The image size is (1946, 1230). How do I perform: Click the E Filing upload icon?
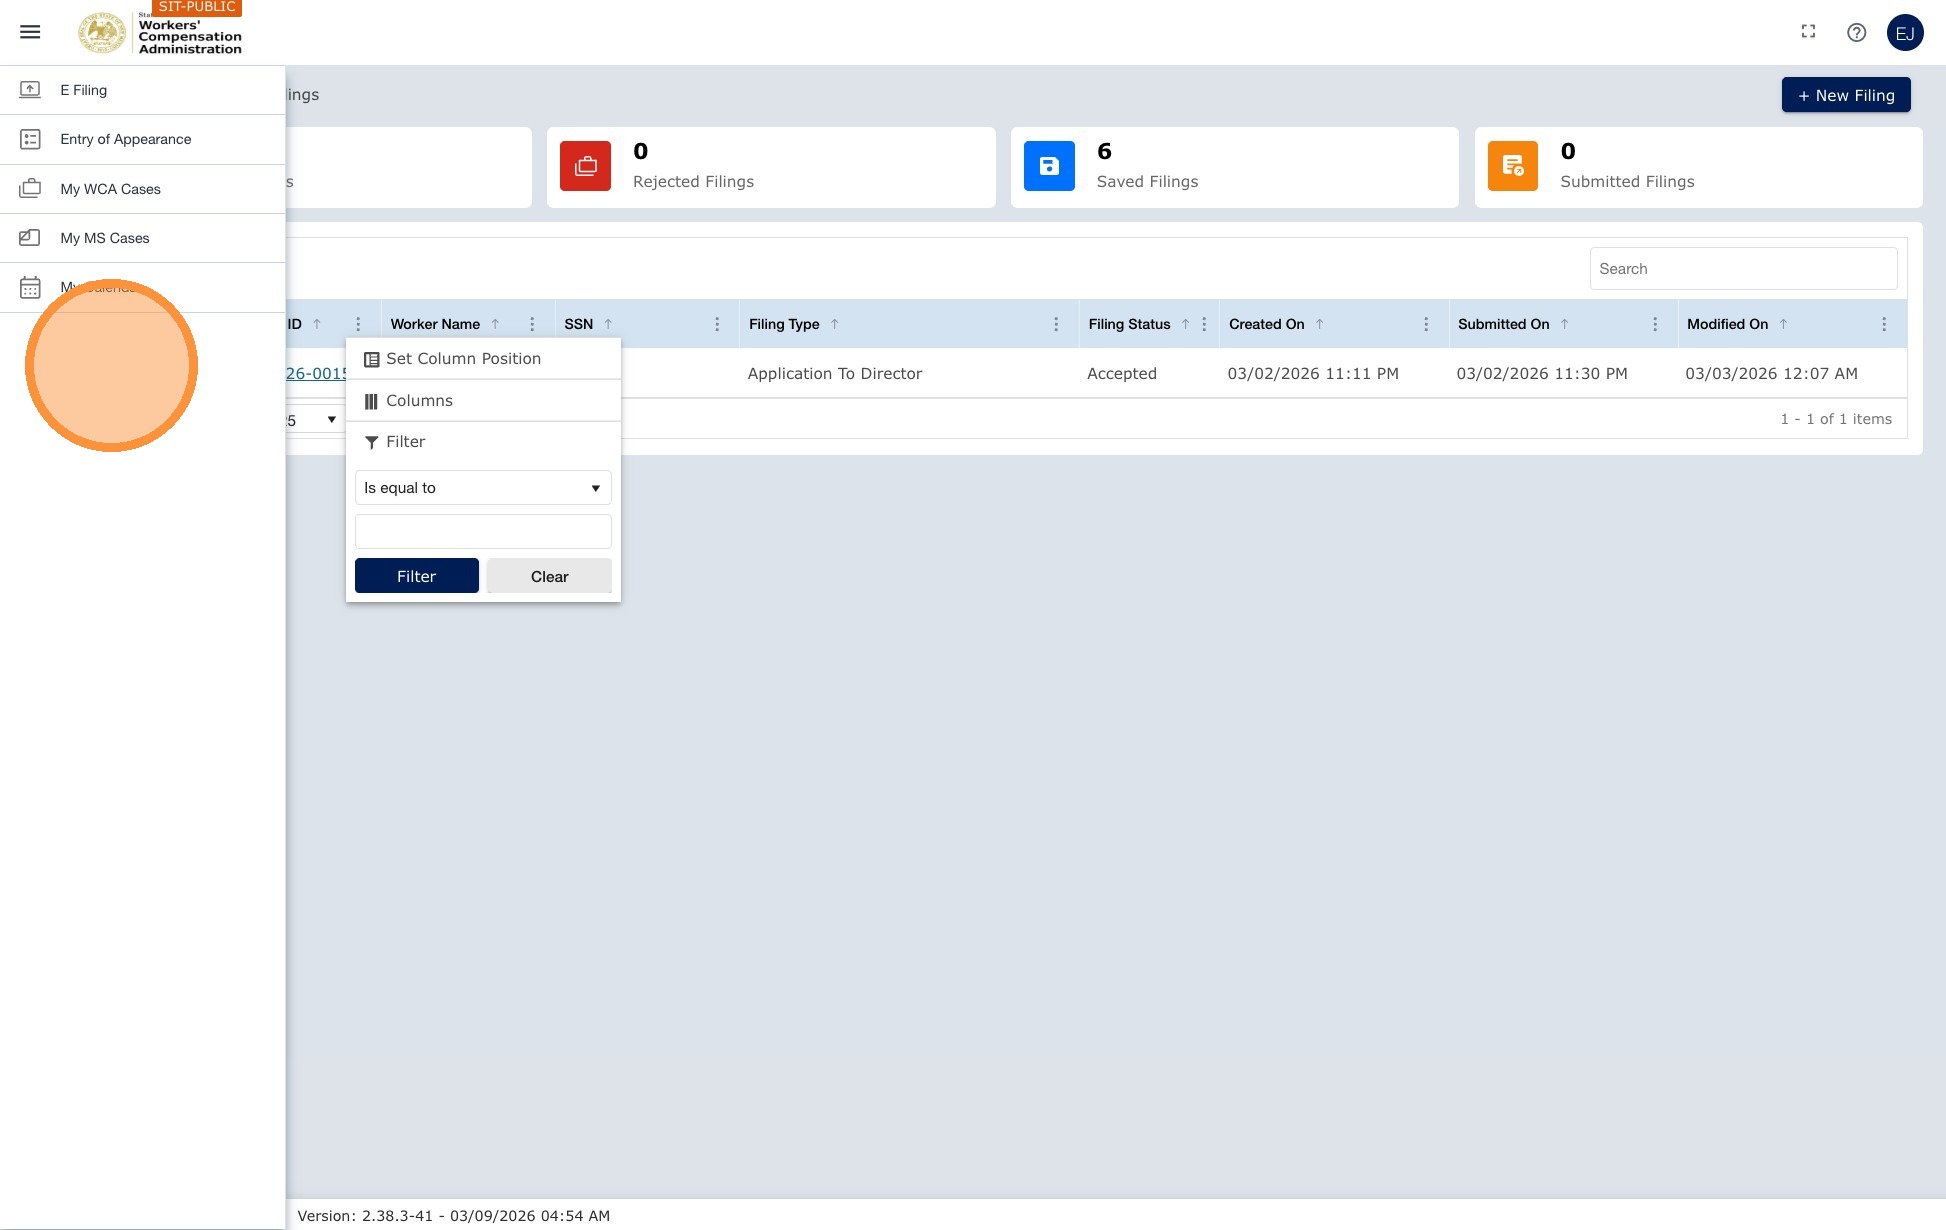pyautogui.click(x=30, y=90)
